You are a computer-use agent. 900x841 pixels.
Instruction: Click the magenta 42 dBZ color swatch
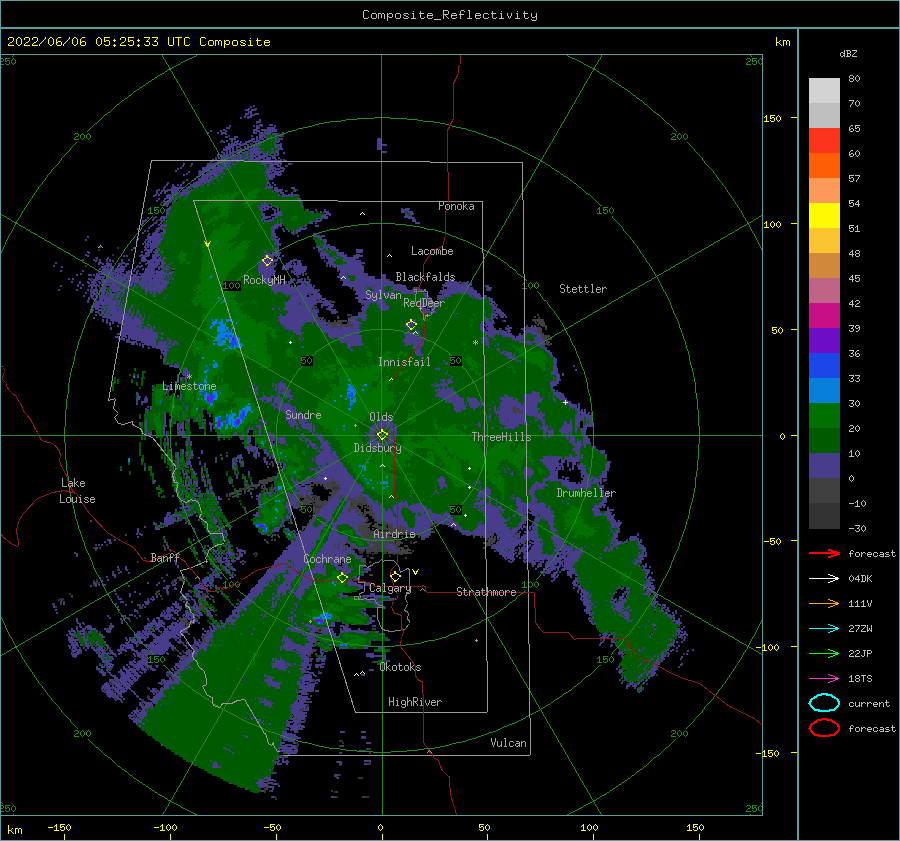click(x=824, y=315)
